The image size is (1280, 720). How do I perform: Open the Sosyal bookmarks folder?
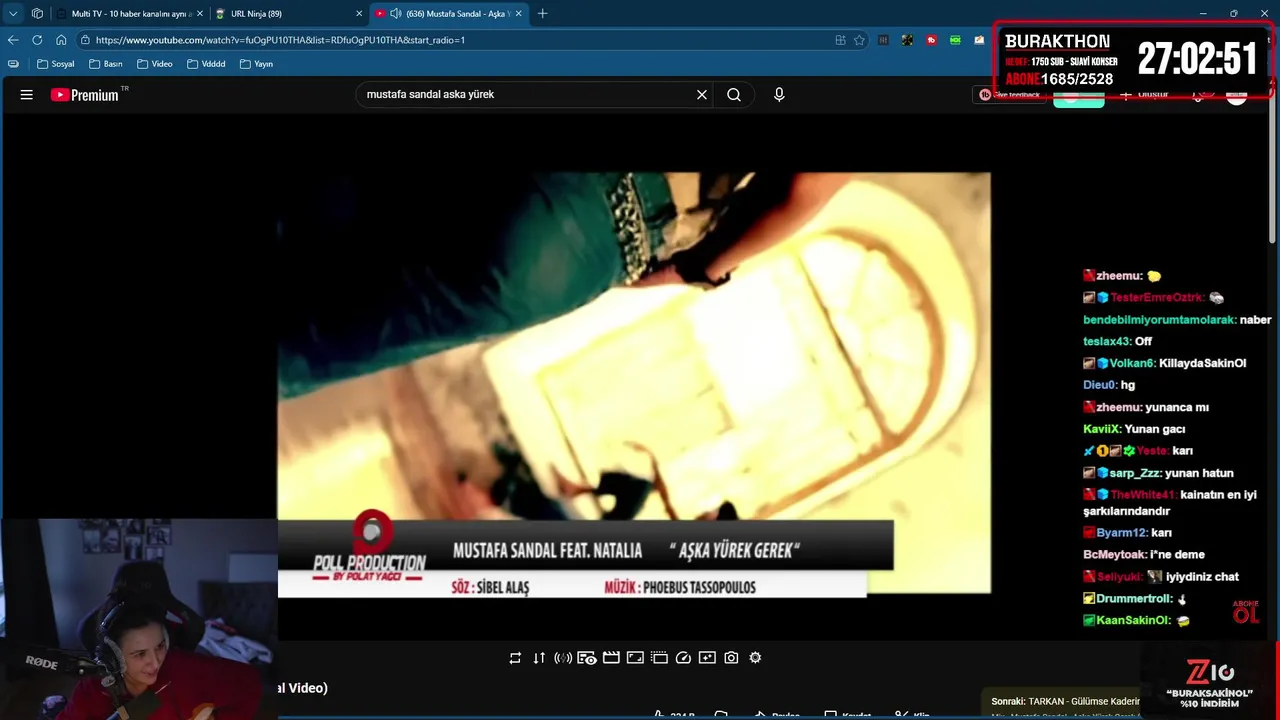pos(56,64)
